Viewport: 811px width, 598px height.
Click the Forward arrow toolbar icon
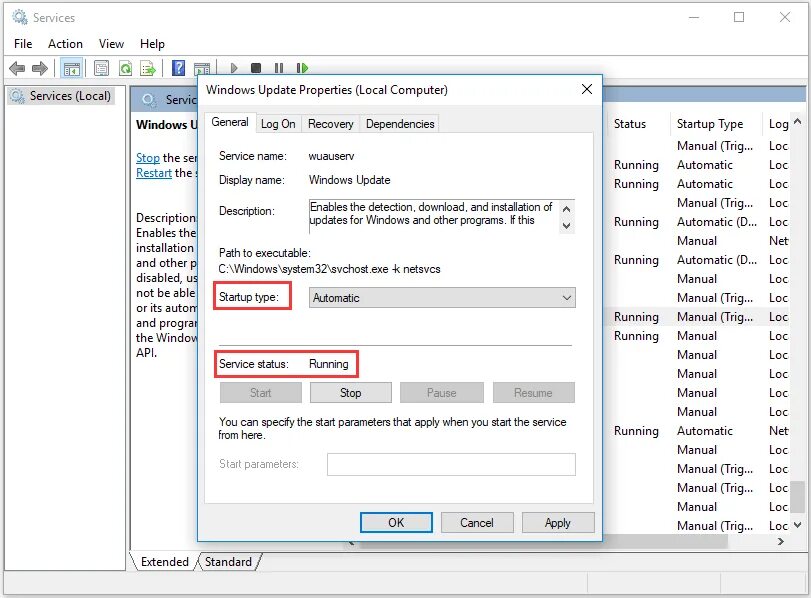point(40,68)
